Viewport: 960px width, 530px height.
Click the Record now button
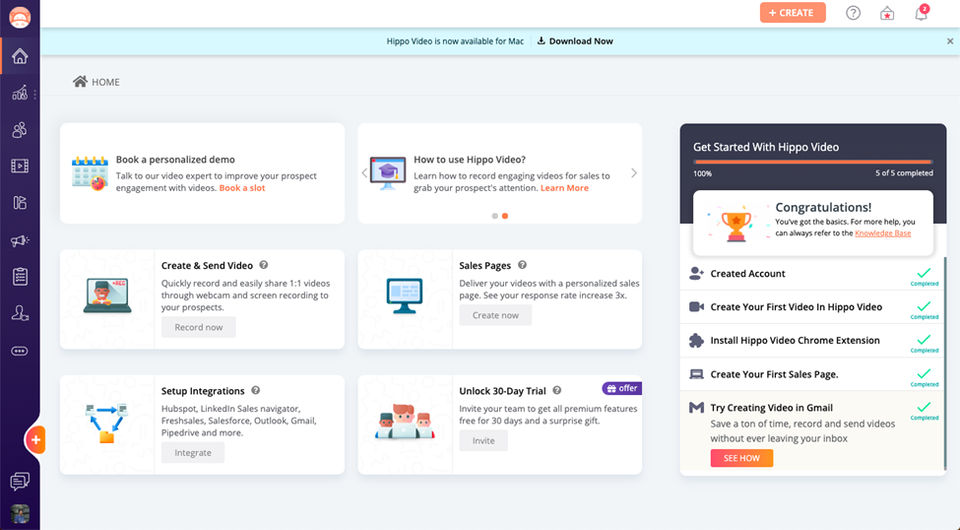point(198,327)
